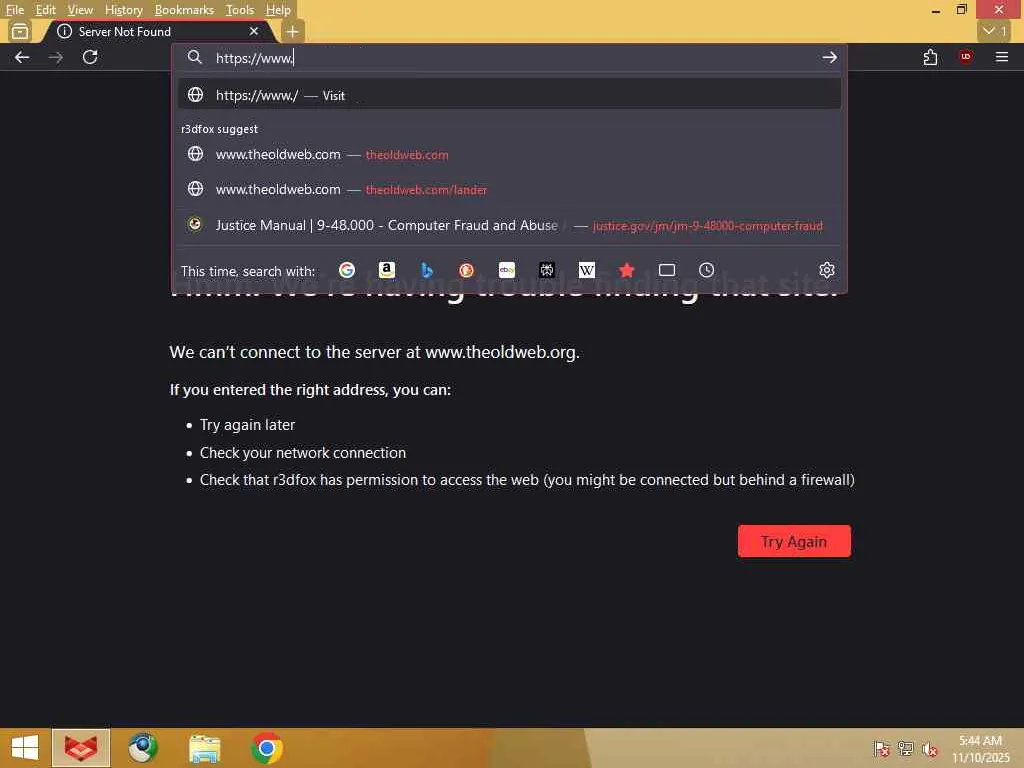Choose the https://www./ Visit suggestion
The width and height of the screenshot is (1024, 768).
509,95
